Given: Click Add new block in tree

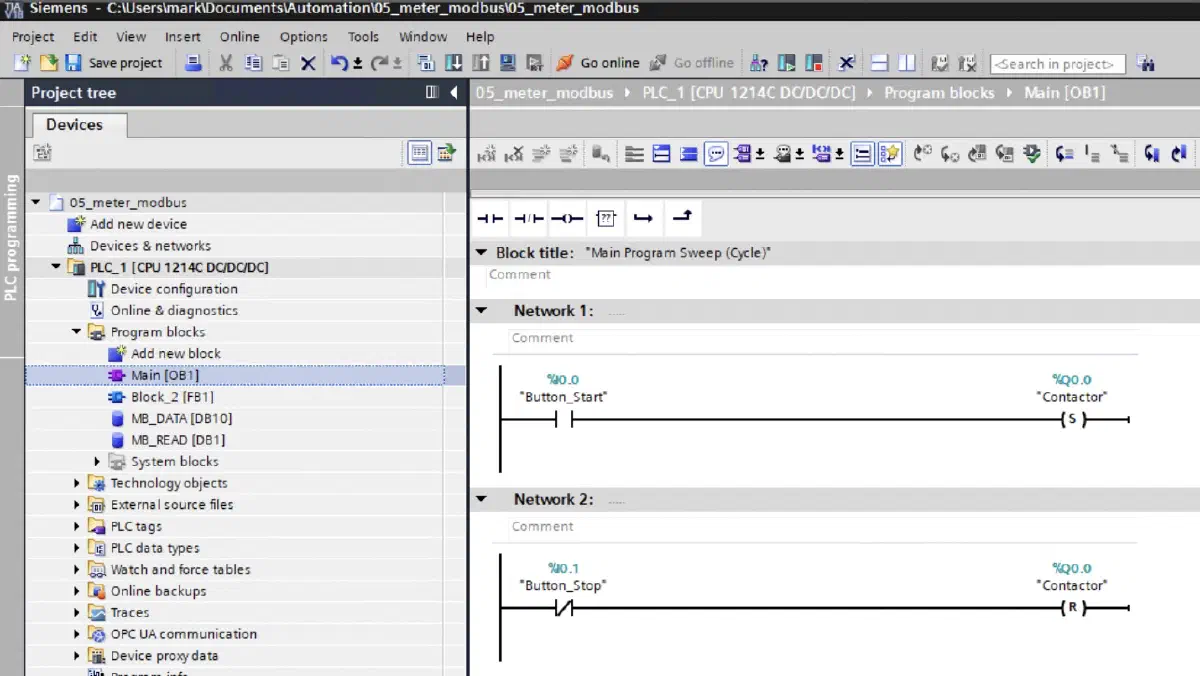Looking at the screenshot, I should [x=165, y=353].
